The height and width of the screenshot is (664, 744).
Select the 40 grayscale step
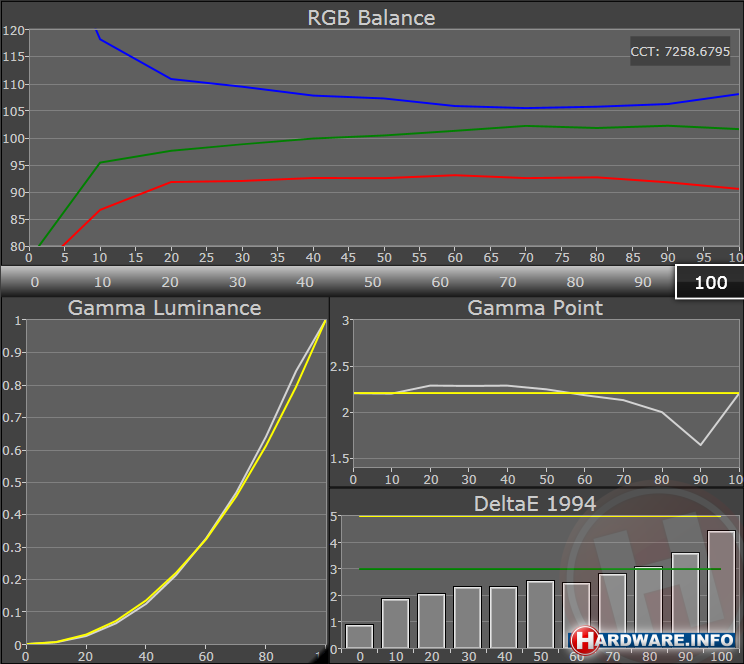[x=305, y=282]
